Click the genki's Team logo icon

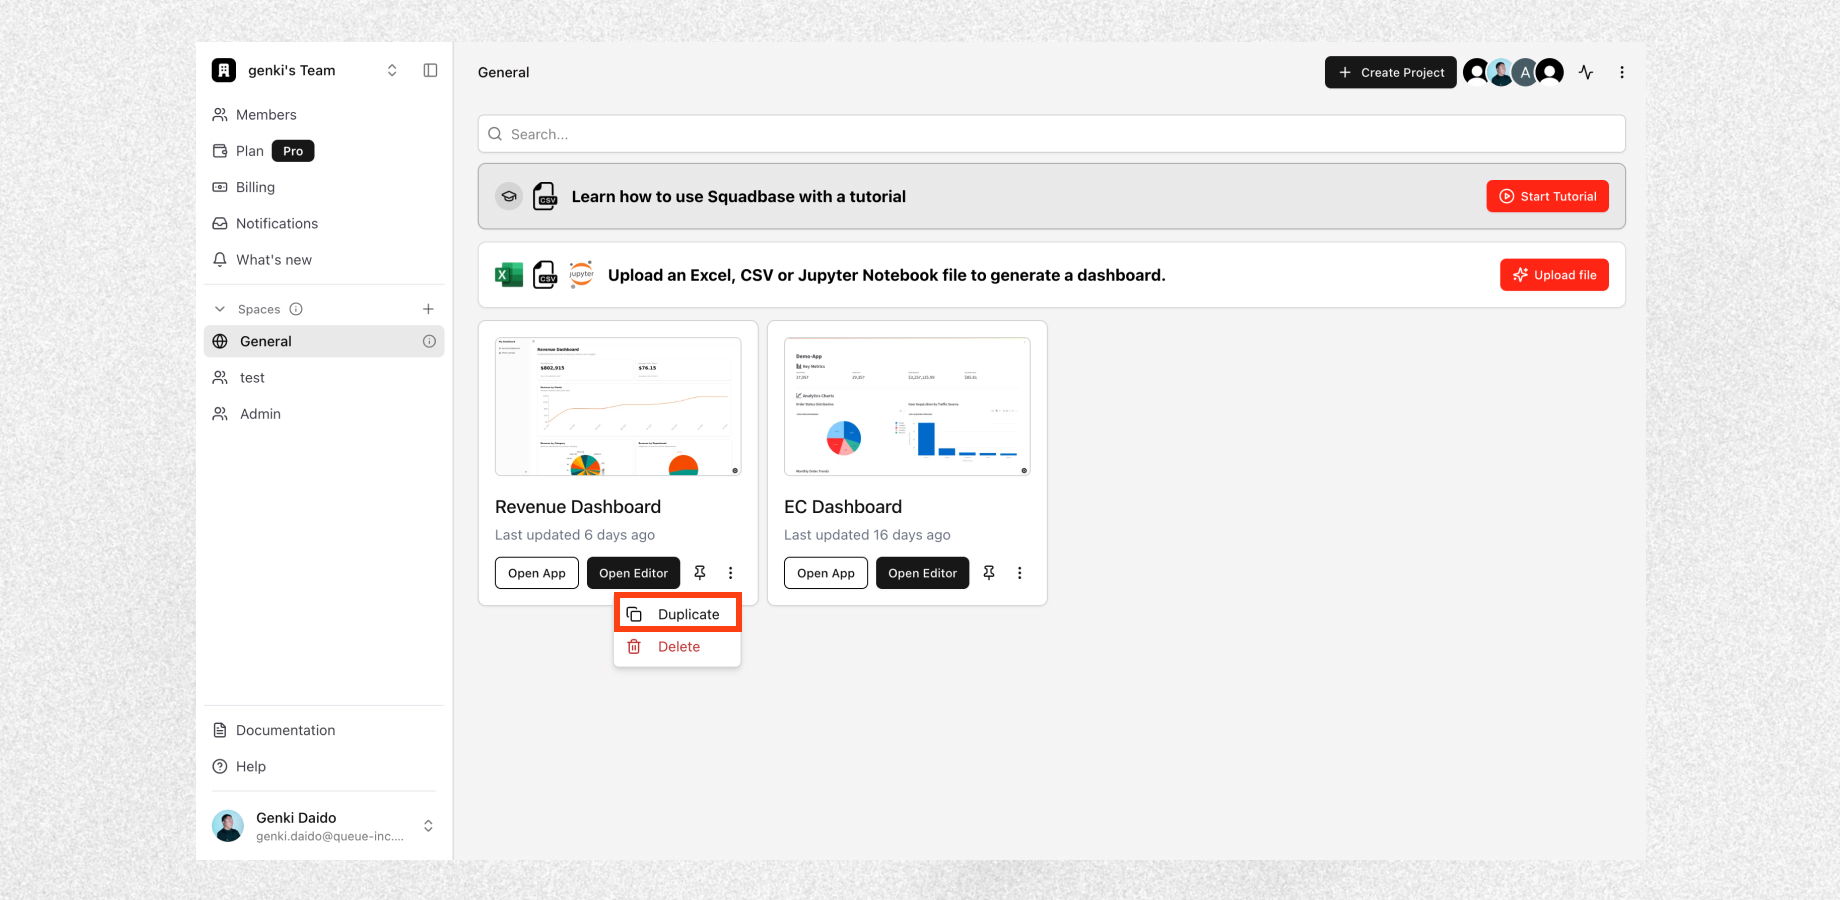tap(224, 70)
